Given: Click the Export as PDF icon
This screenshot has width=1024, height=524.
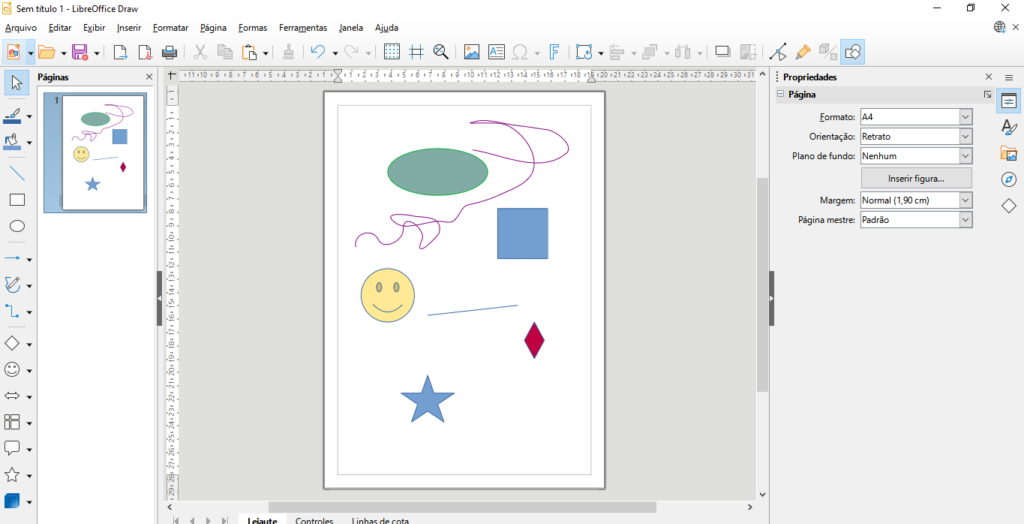Looking at the screenshot, I should point(145,52).
